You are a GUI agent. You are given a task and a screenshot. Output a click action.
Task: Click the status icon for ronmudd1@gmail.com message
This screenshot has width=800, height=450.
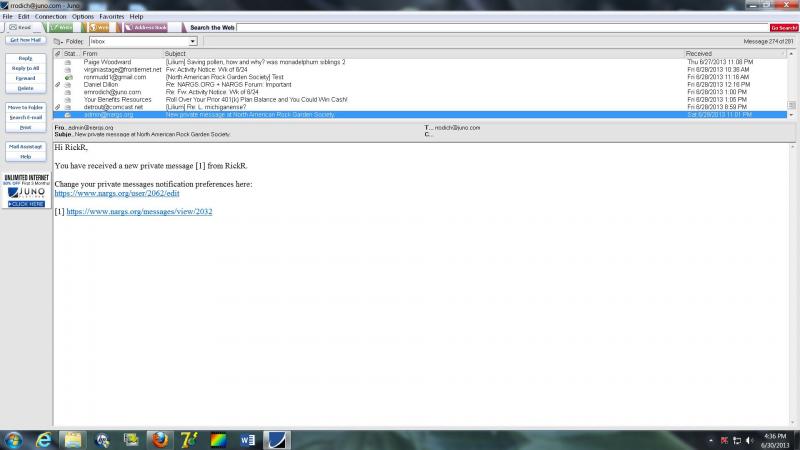click(68, 77)
